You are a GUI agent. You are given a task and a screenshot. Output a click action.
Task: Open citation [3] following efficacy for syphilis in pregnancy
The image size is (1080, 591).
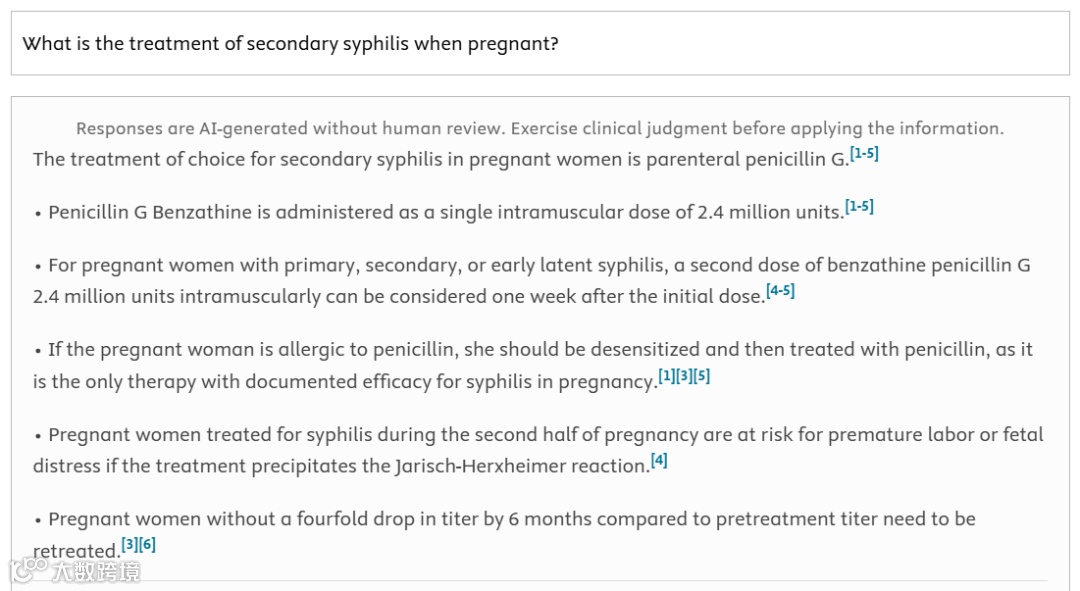click(x=683, y=376)
